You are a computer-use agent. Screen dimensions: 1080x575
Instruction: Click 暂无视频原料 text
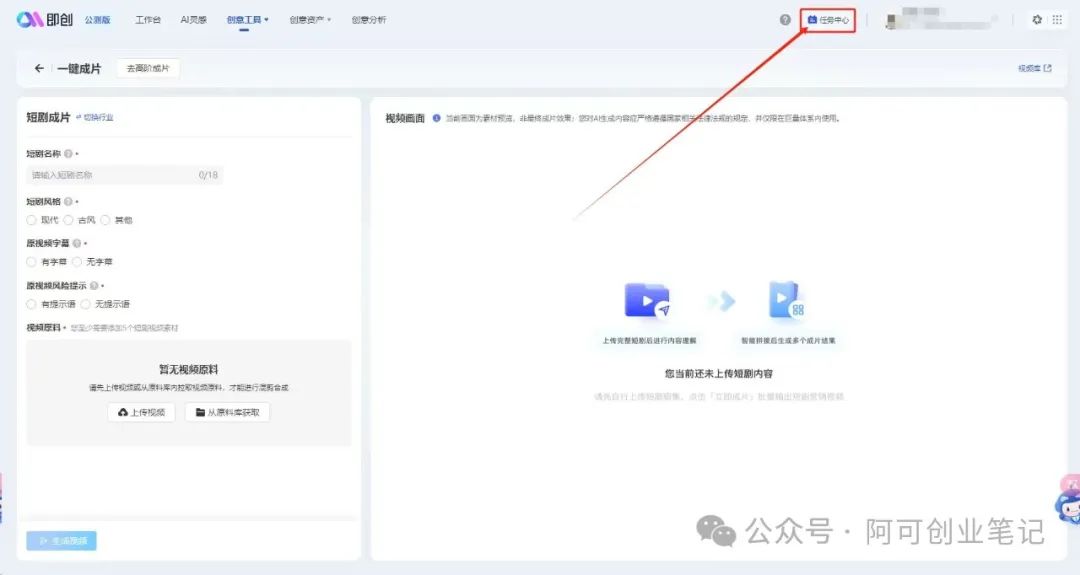tap(188, 370)
